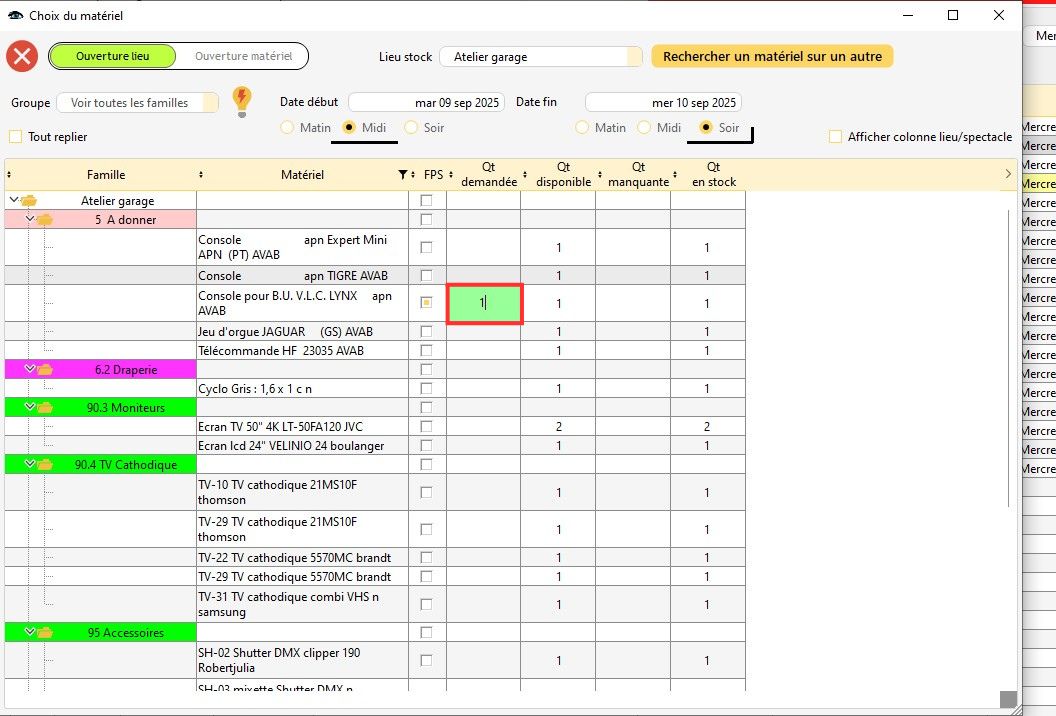This screenshot has width=1056, height=716.
Task: Click the filter funnel icon in Matériel header
Action: pos(402,175)
